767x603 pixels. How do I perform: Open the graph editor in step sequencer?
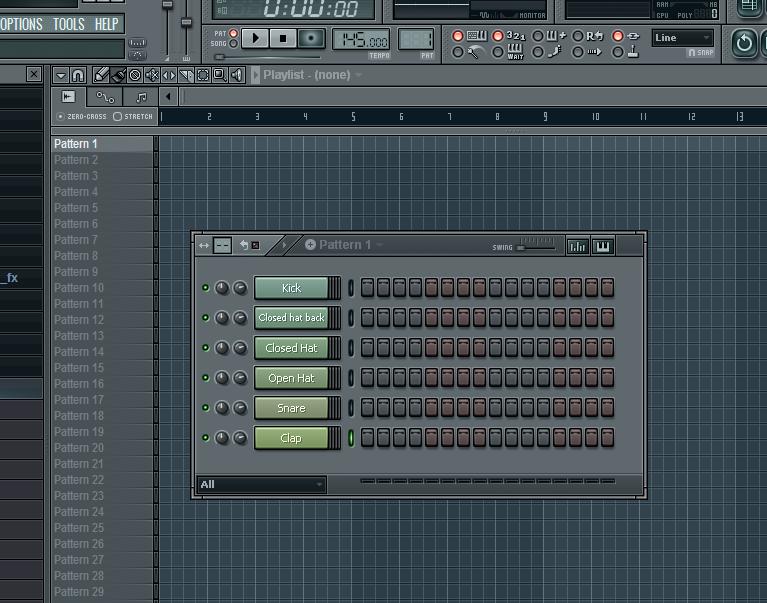(578, 245)
